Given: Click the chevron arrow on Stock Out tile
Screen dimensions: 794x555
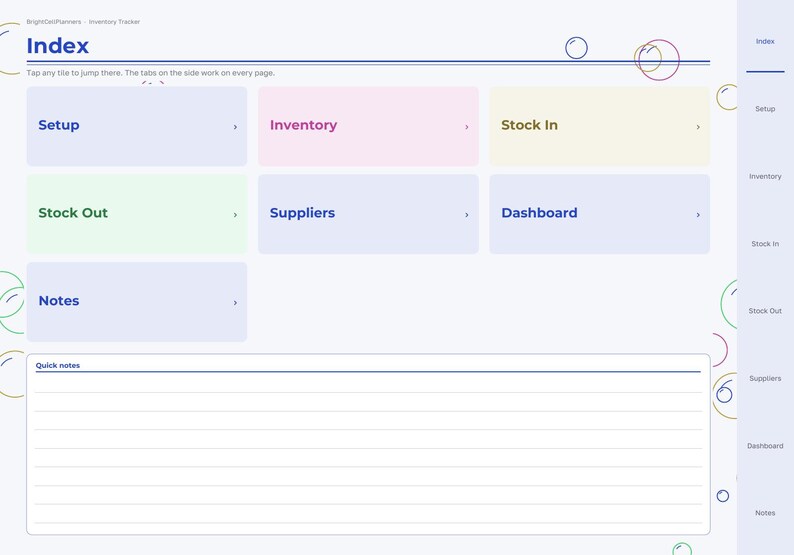Looking at the screenshot, I should tap(235, 215).
